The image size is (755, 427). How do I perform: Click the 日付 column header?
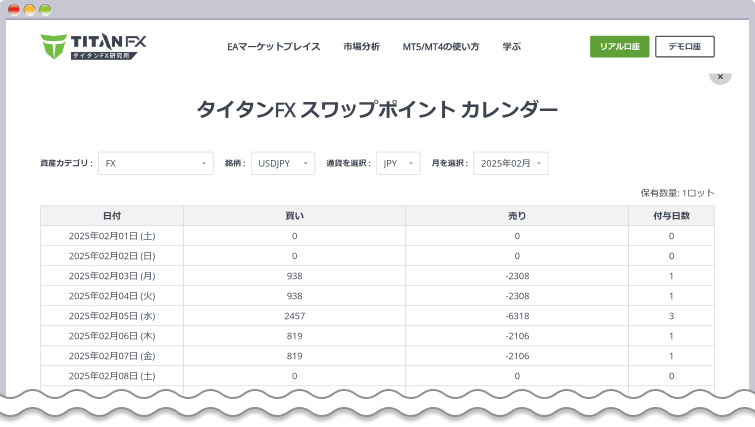pyautogui.click(x=112, y=216)
